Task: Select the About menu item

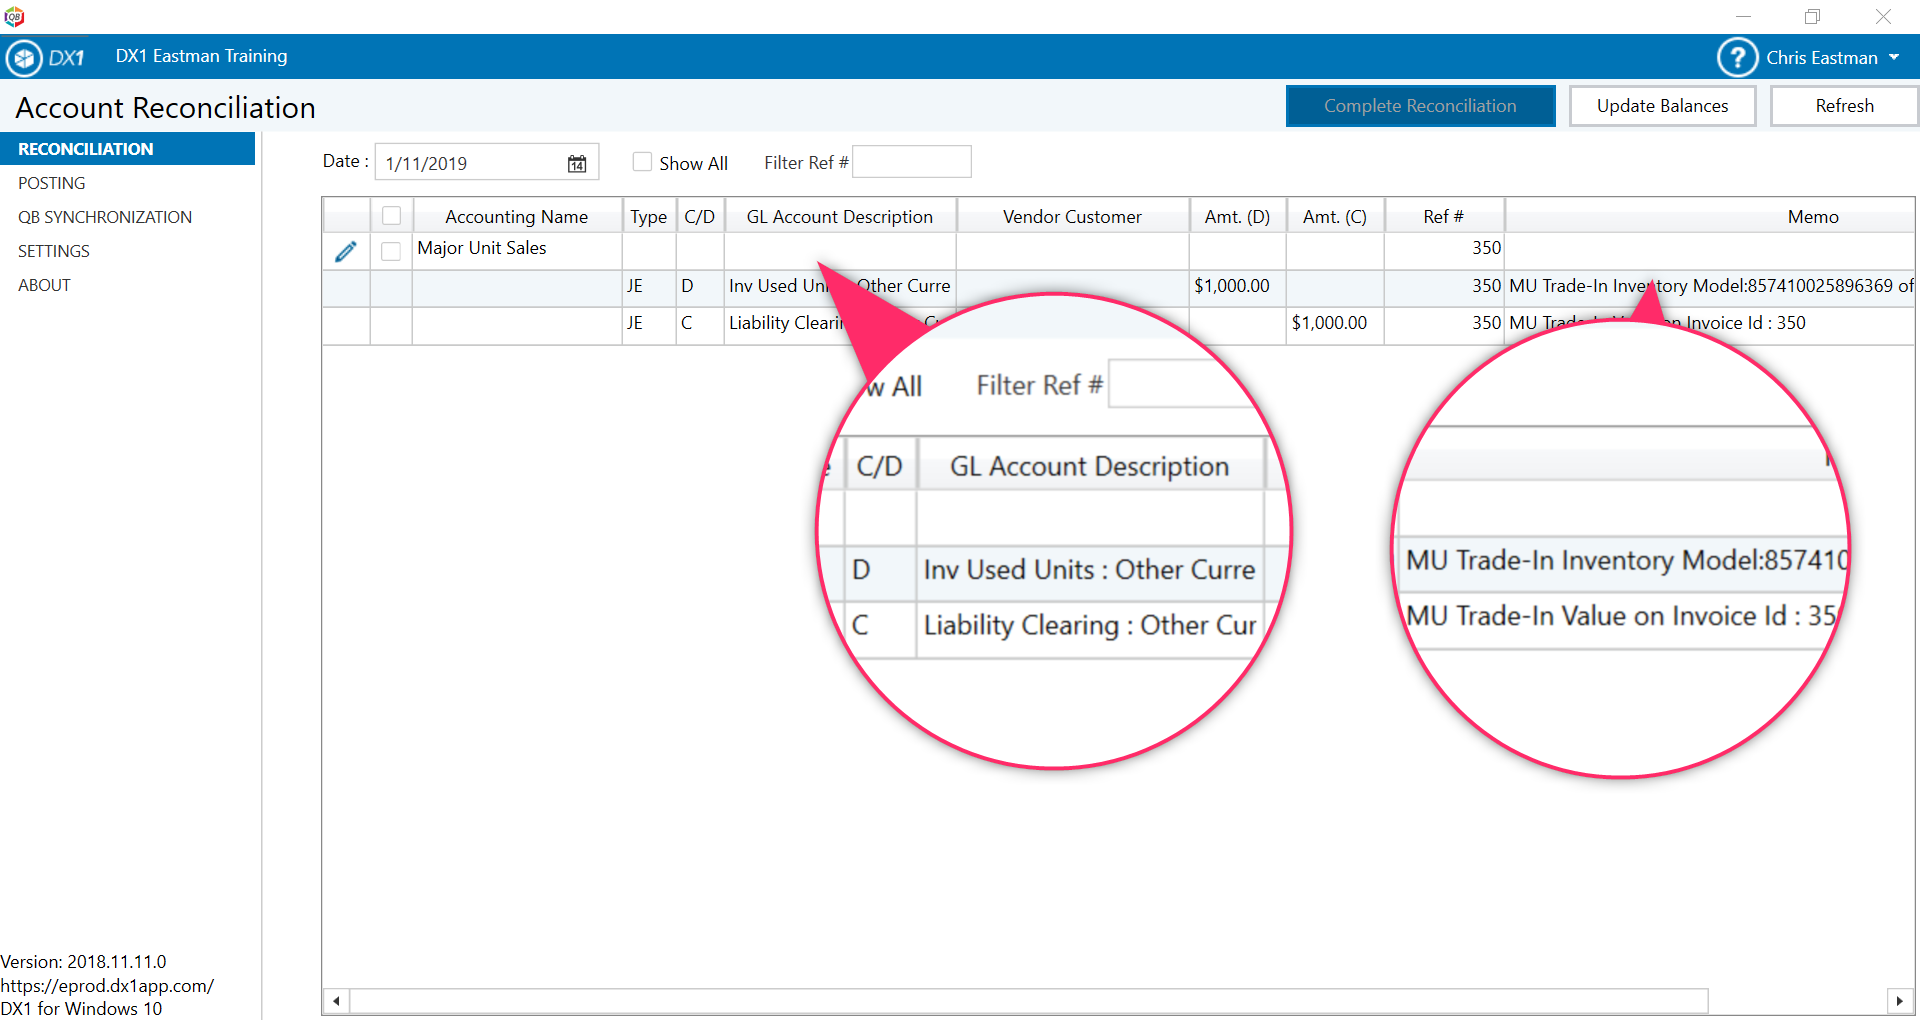Action: click(x=44, y=285)
